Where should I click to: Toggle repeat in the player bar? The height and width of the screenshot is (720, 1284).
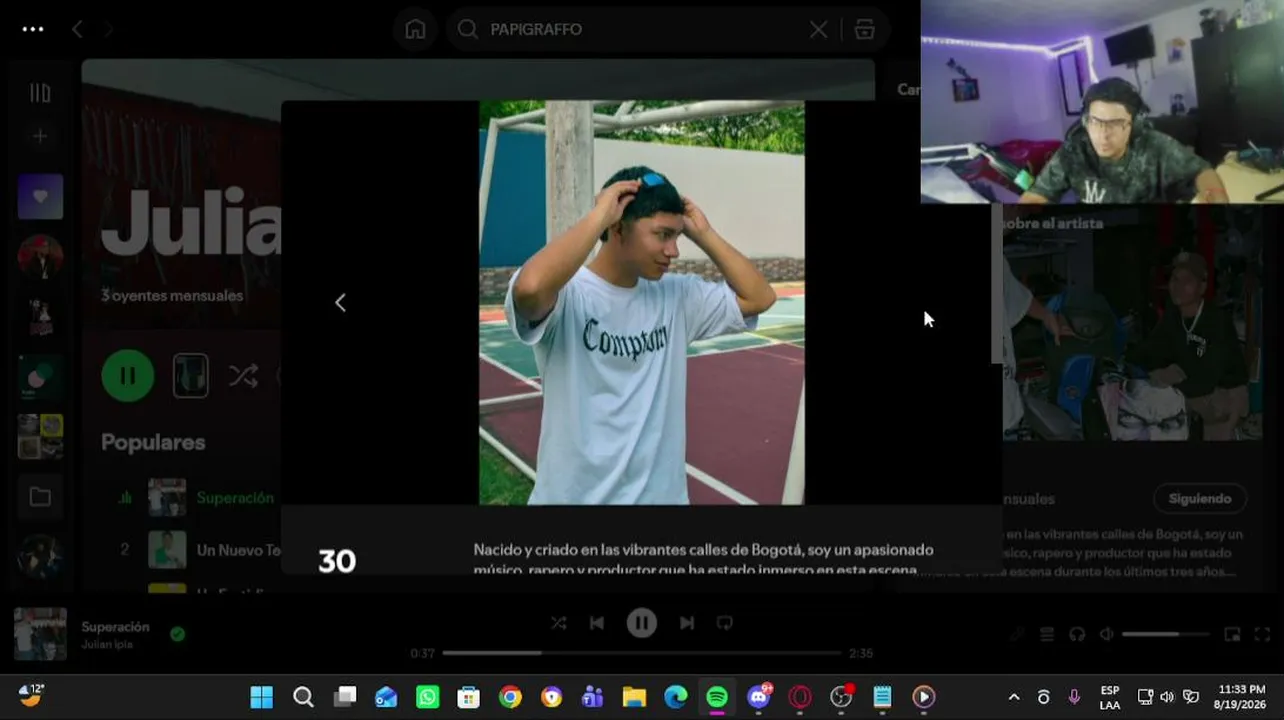point(725,623)
